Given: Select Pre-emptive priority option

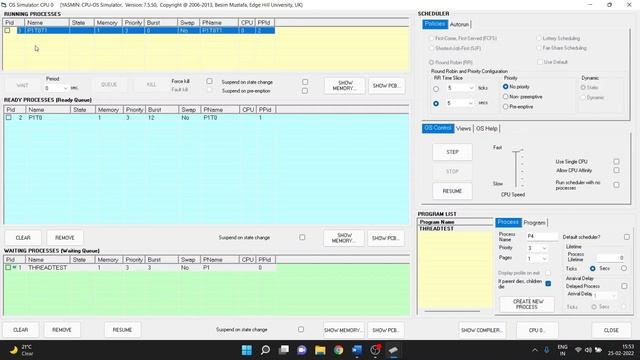Looking at the screenshot, I should click(505, 107).
